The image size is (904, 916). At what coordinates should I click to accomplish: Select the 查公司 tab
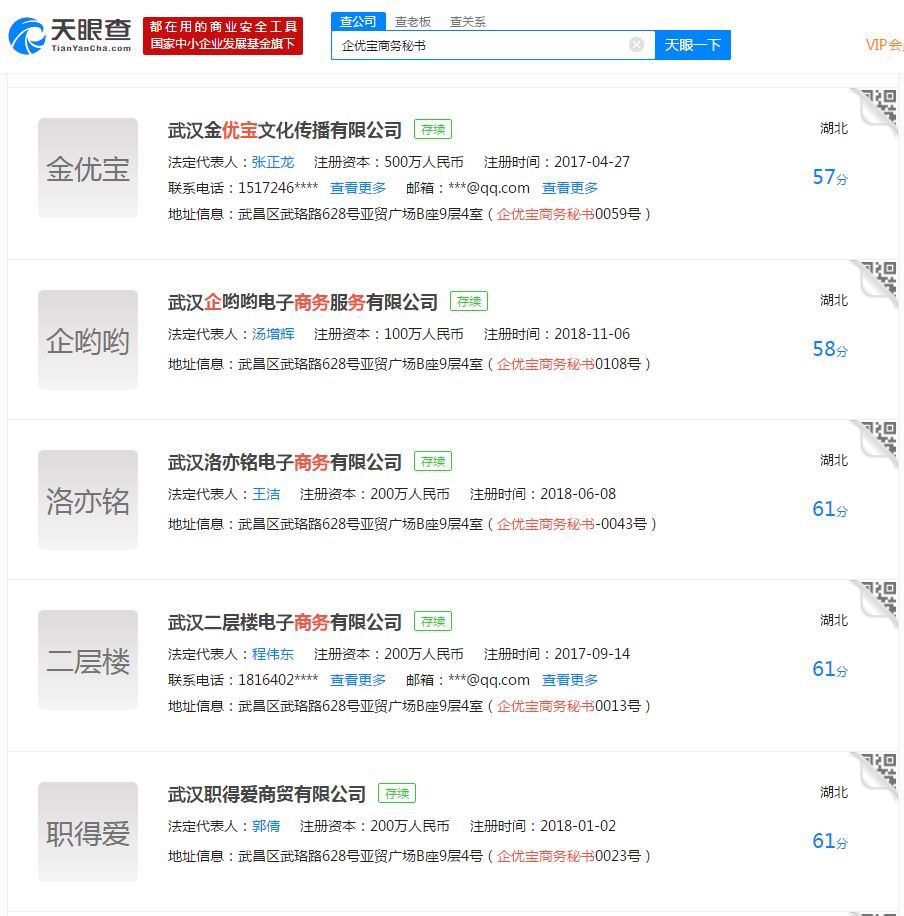(x=358, y=21)
